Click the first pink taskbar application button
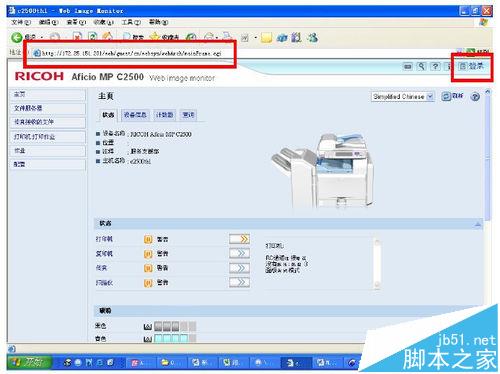 [141, 363]
